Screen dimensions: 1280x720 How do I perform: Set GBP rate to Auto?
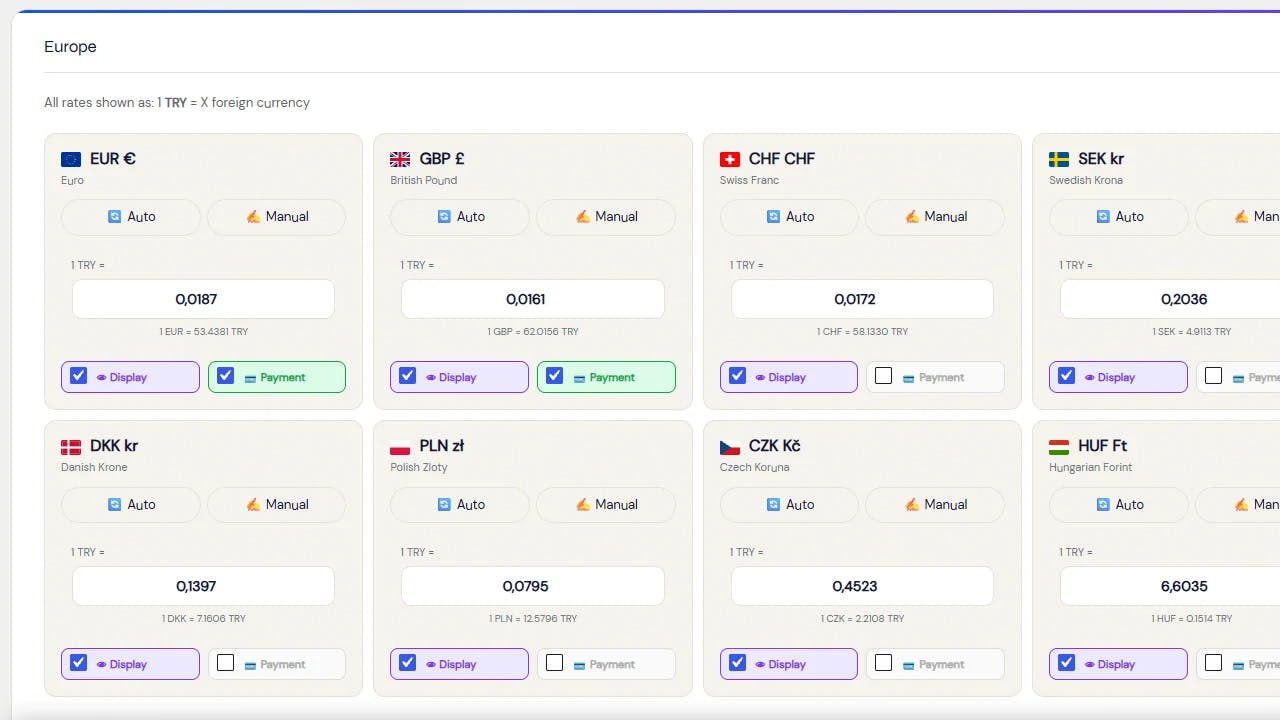pyautogui.click(x=460, y=217)
